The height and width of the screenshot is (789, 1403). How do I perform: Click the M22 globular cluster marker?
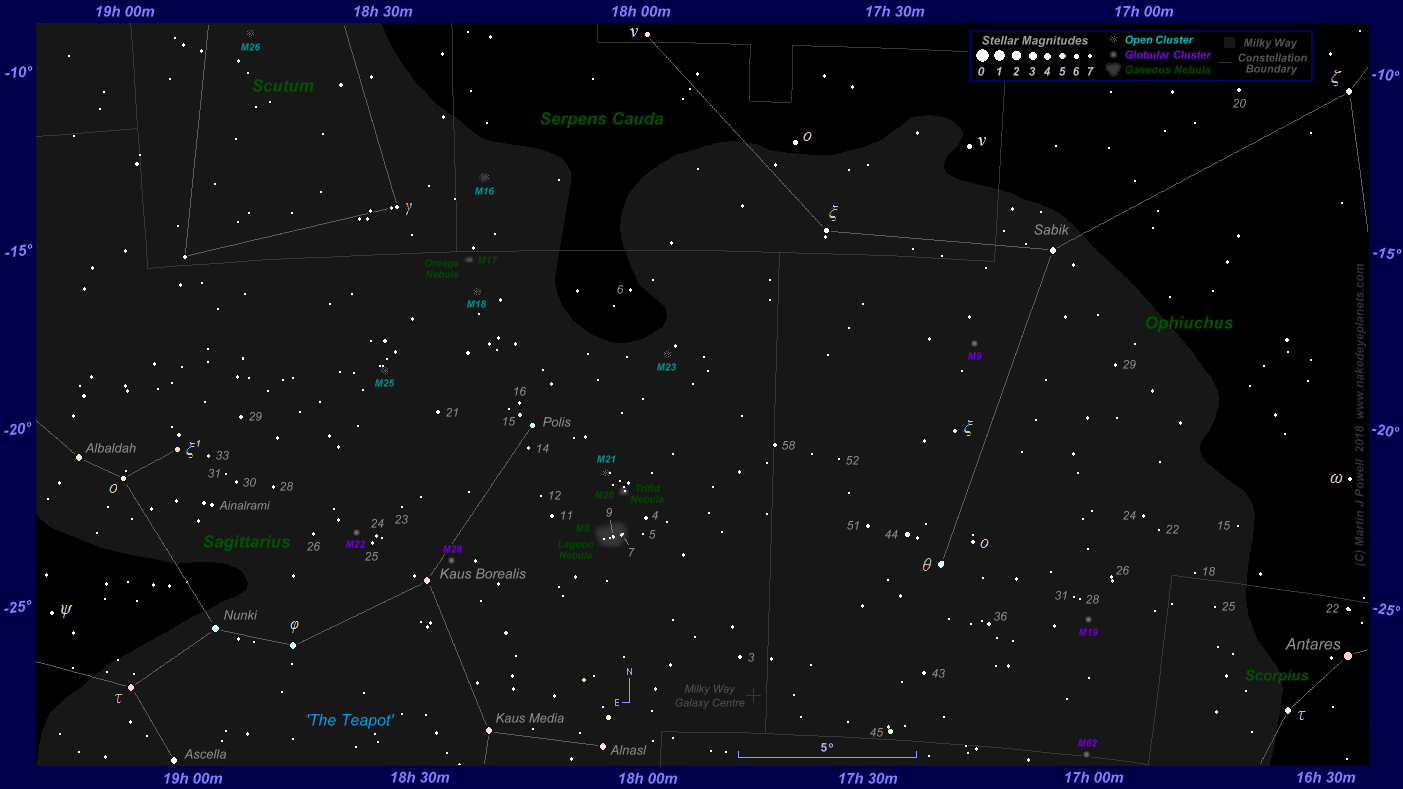tap(356, 533)
